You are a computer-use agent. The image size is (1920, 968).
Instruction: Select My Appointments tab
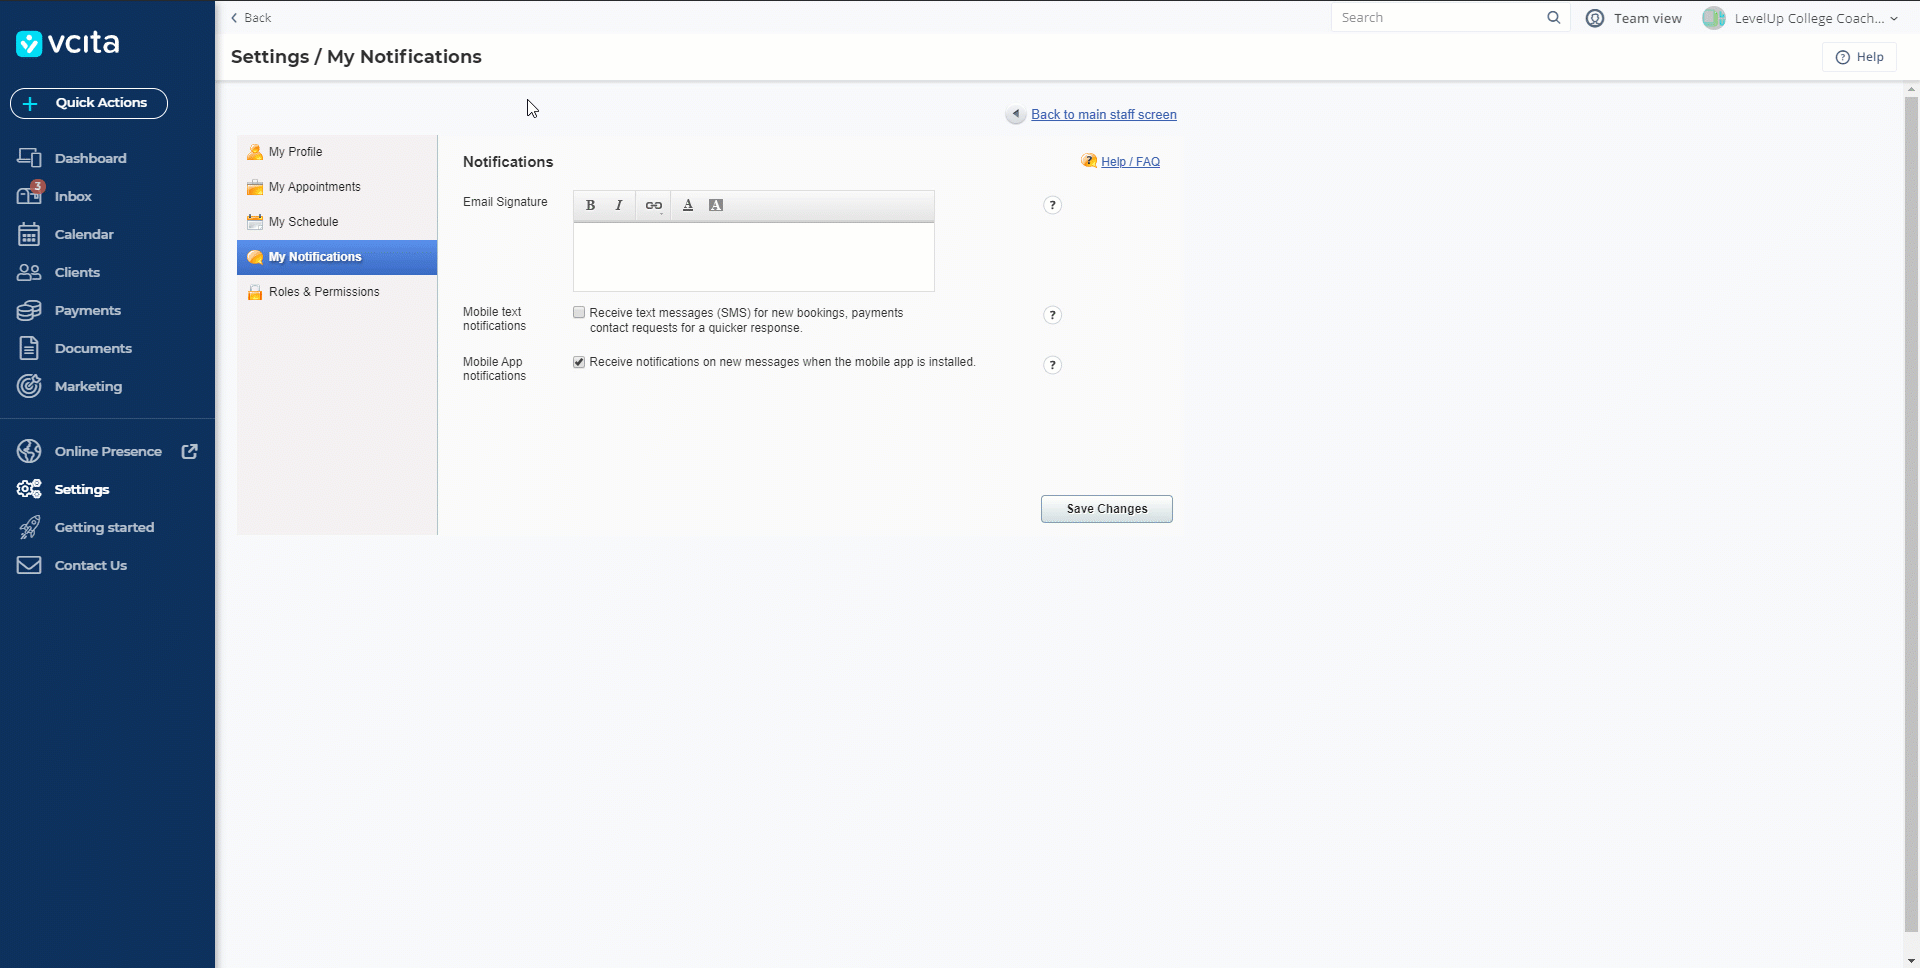[337, 187]
